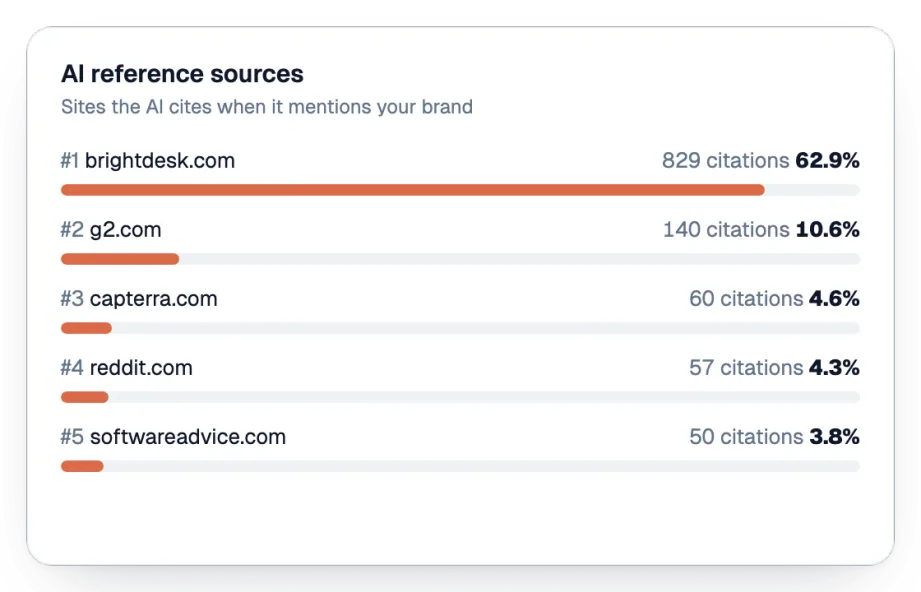Click the softwareadvice.com progress bar fill

(x=82, y=466)
